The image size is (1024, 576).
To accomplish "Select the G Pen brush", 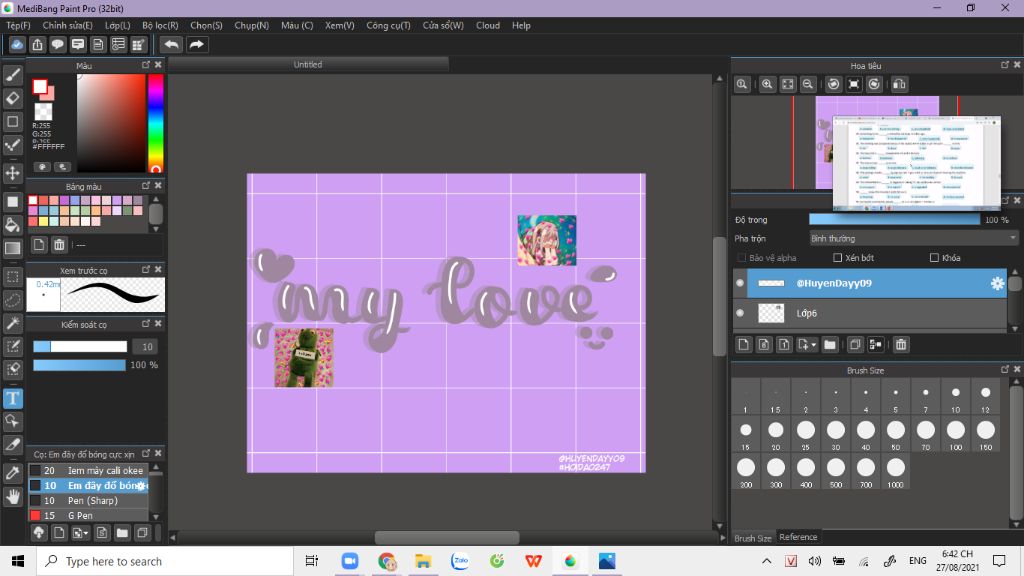I will click(x=88, y=515).
